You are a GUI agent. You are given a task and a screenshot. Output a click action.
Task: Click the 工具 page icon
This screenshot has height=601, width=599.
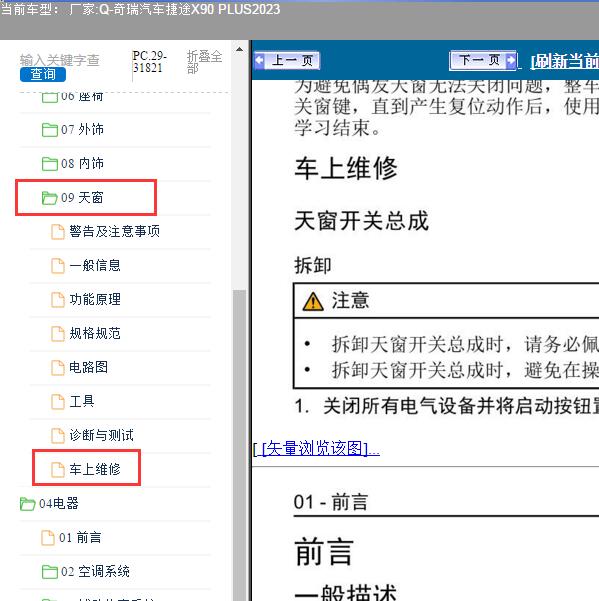[x=58, y=402]
